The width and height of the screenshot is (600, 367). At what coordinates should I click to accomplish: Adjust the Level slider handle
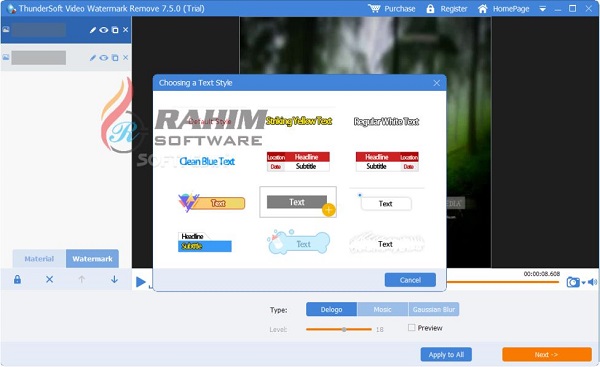point(344,329)
